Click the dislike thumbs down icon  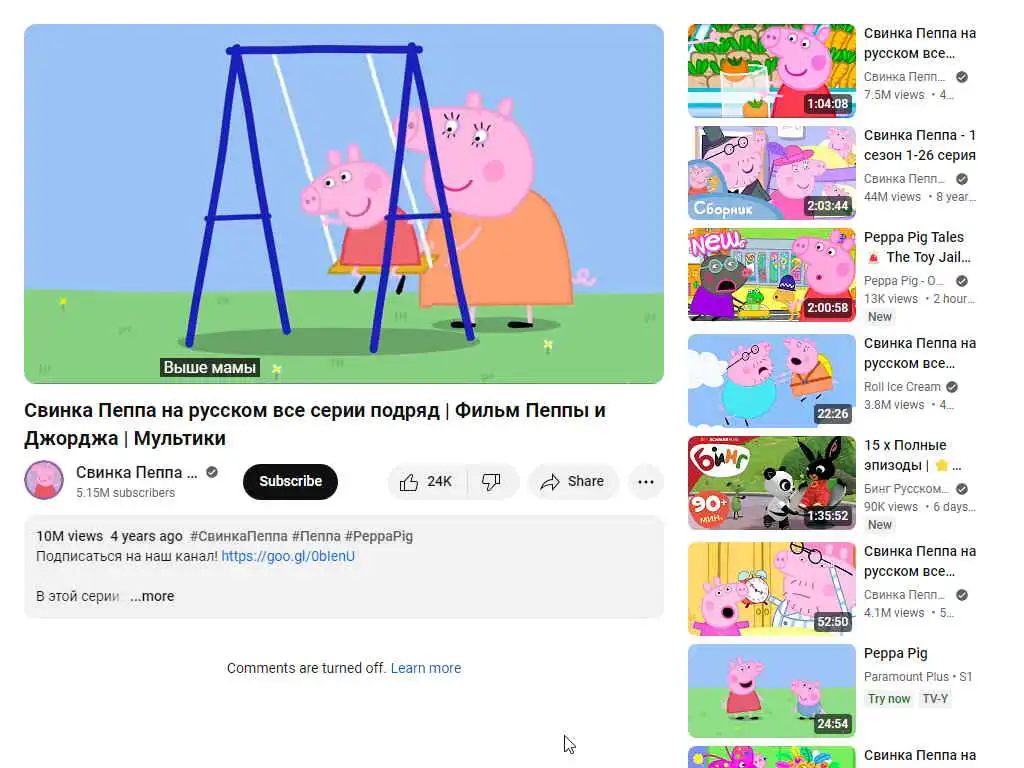(492, 482)
